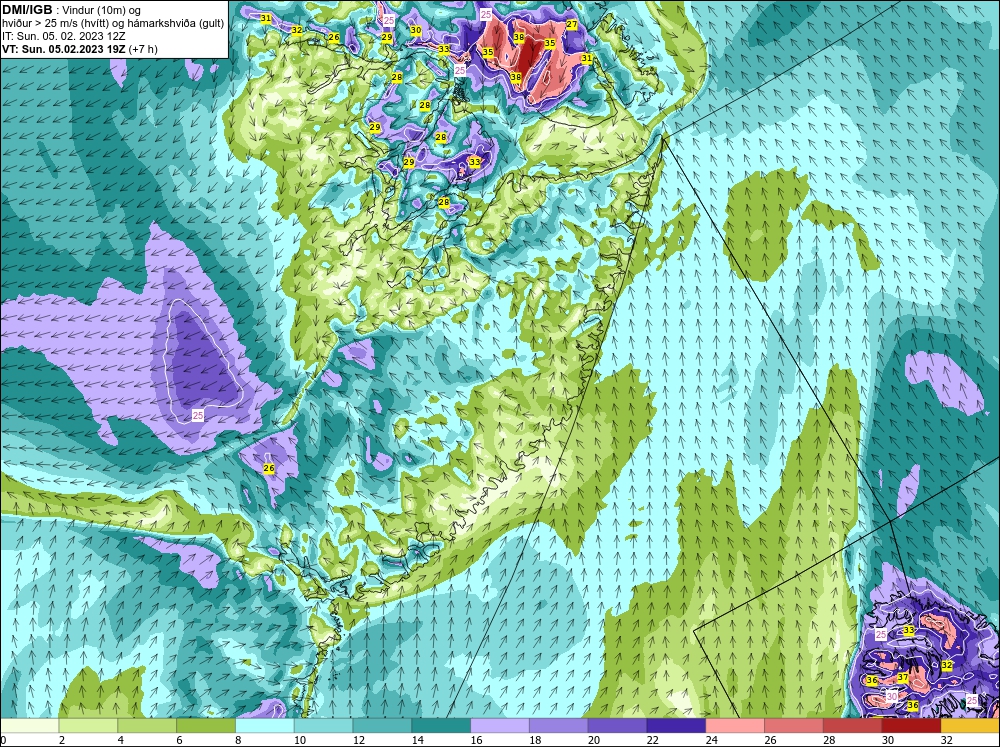Click the 14–16 m/s legend color swatch

tap(441, 726)
